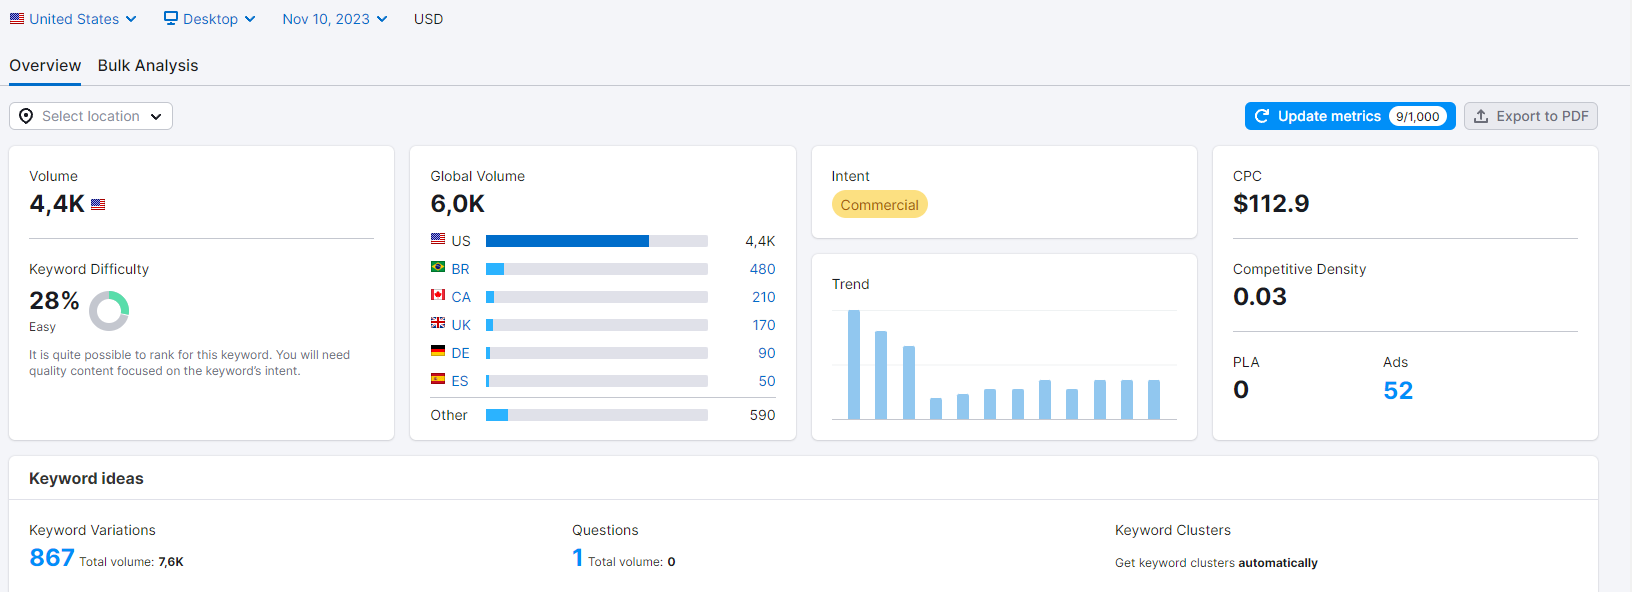
Task: Open the 1 Questions link
Action: [578, 557]
